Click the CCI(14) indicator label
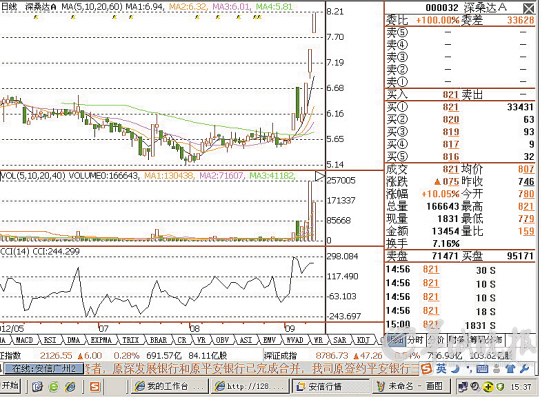Screen dimensions: 550x412 (x=15, y=251)
